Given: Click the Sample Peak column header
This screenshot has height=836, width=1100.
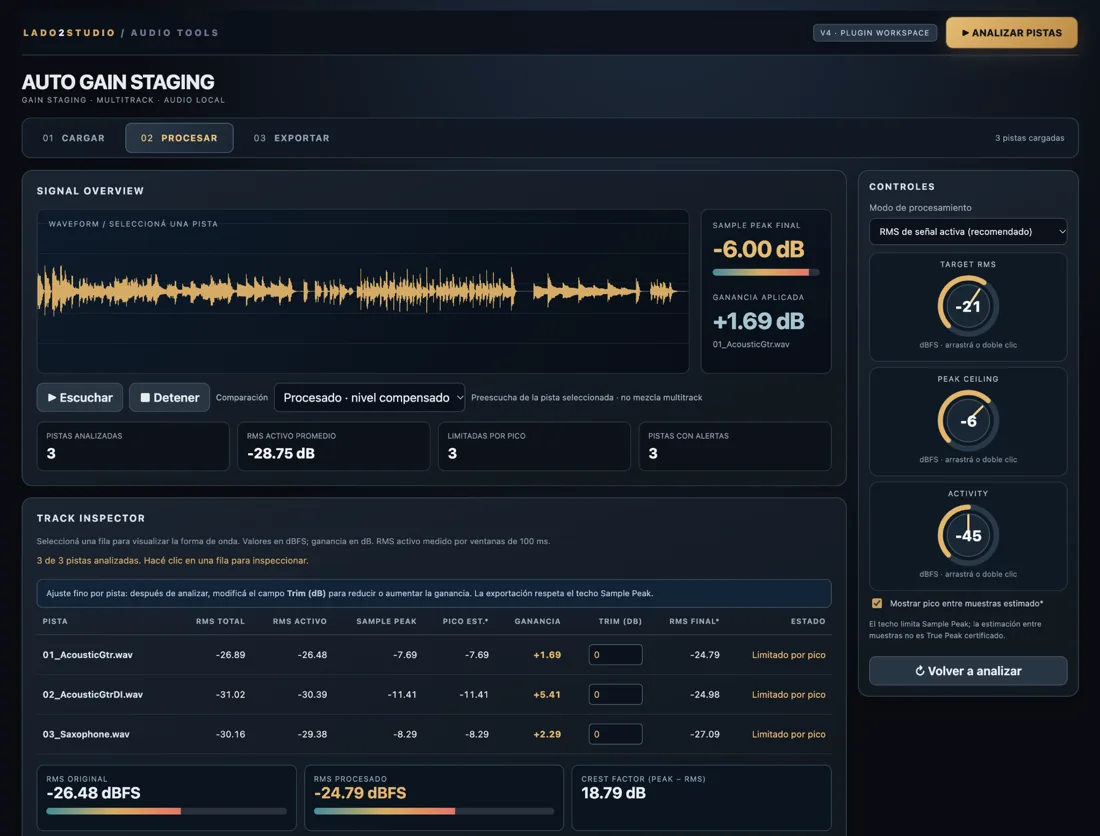Looking at the screenshot, I should pos(387,621).
